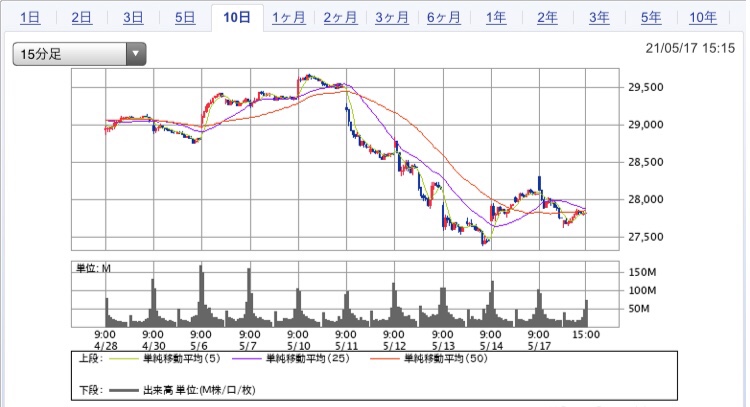Click the 出来高 単位:(M株/口/枚) legend text

click(x=199, y=390)
